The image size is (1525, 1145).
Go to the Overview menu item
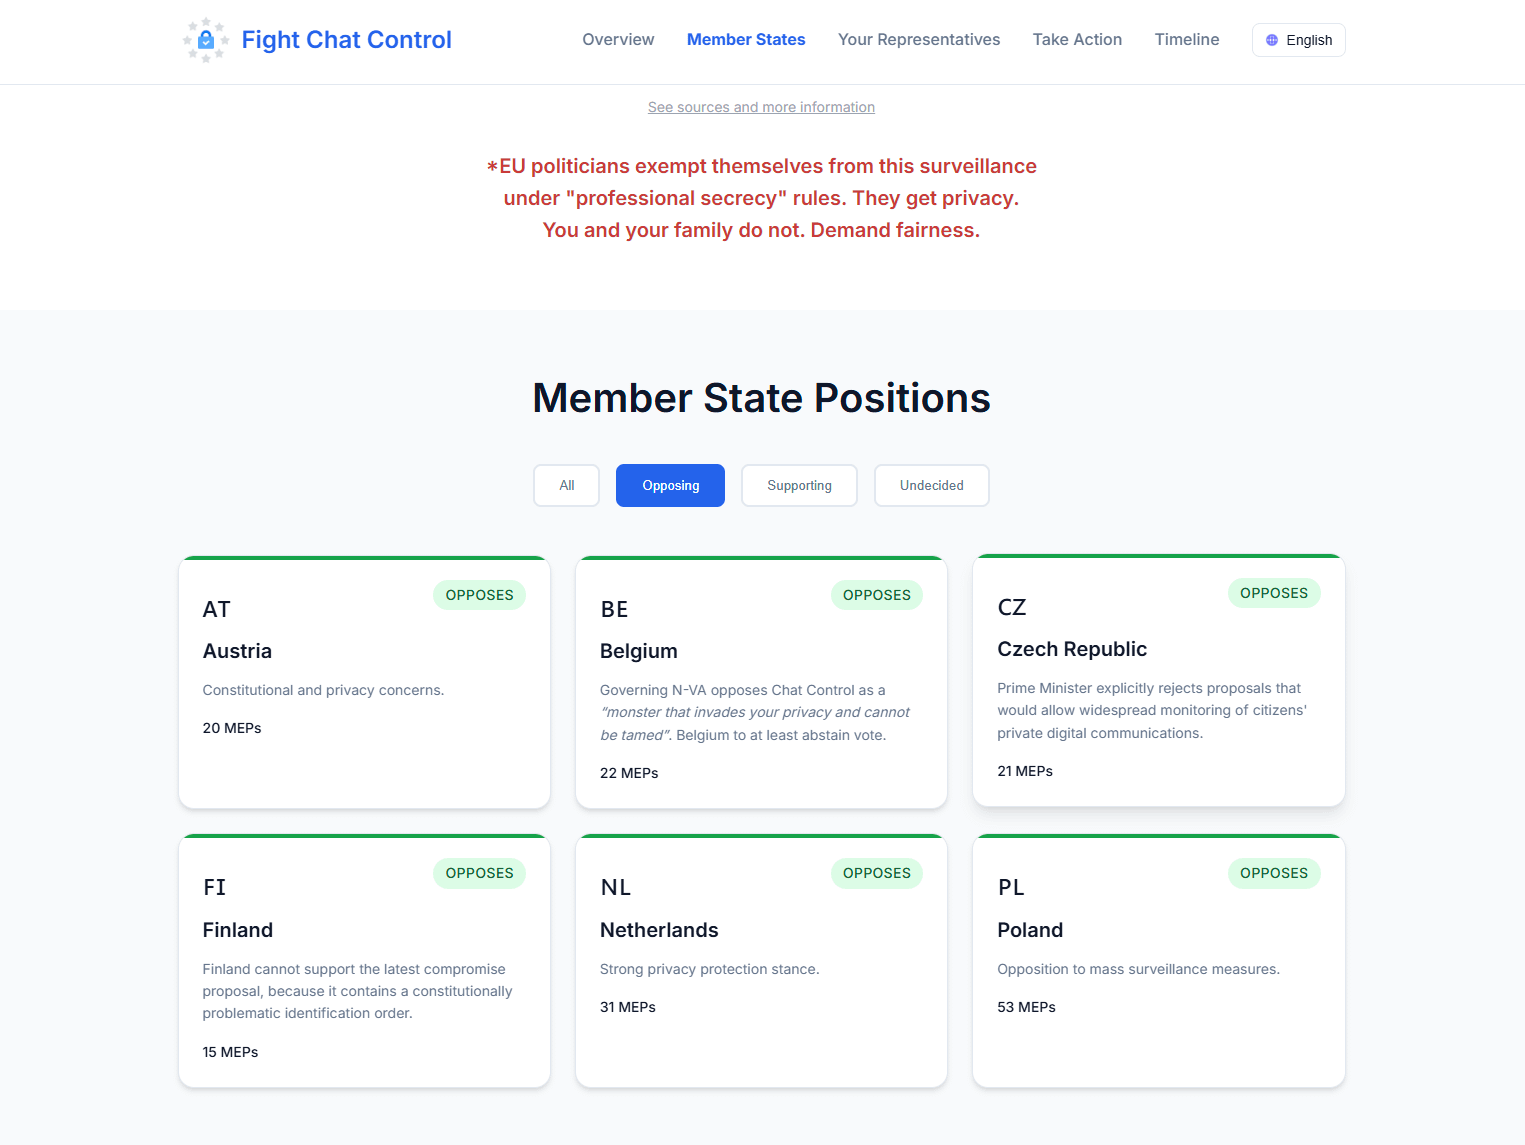618,40
